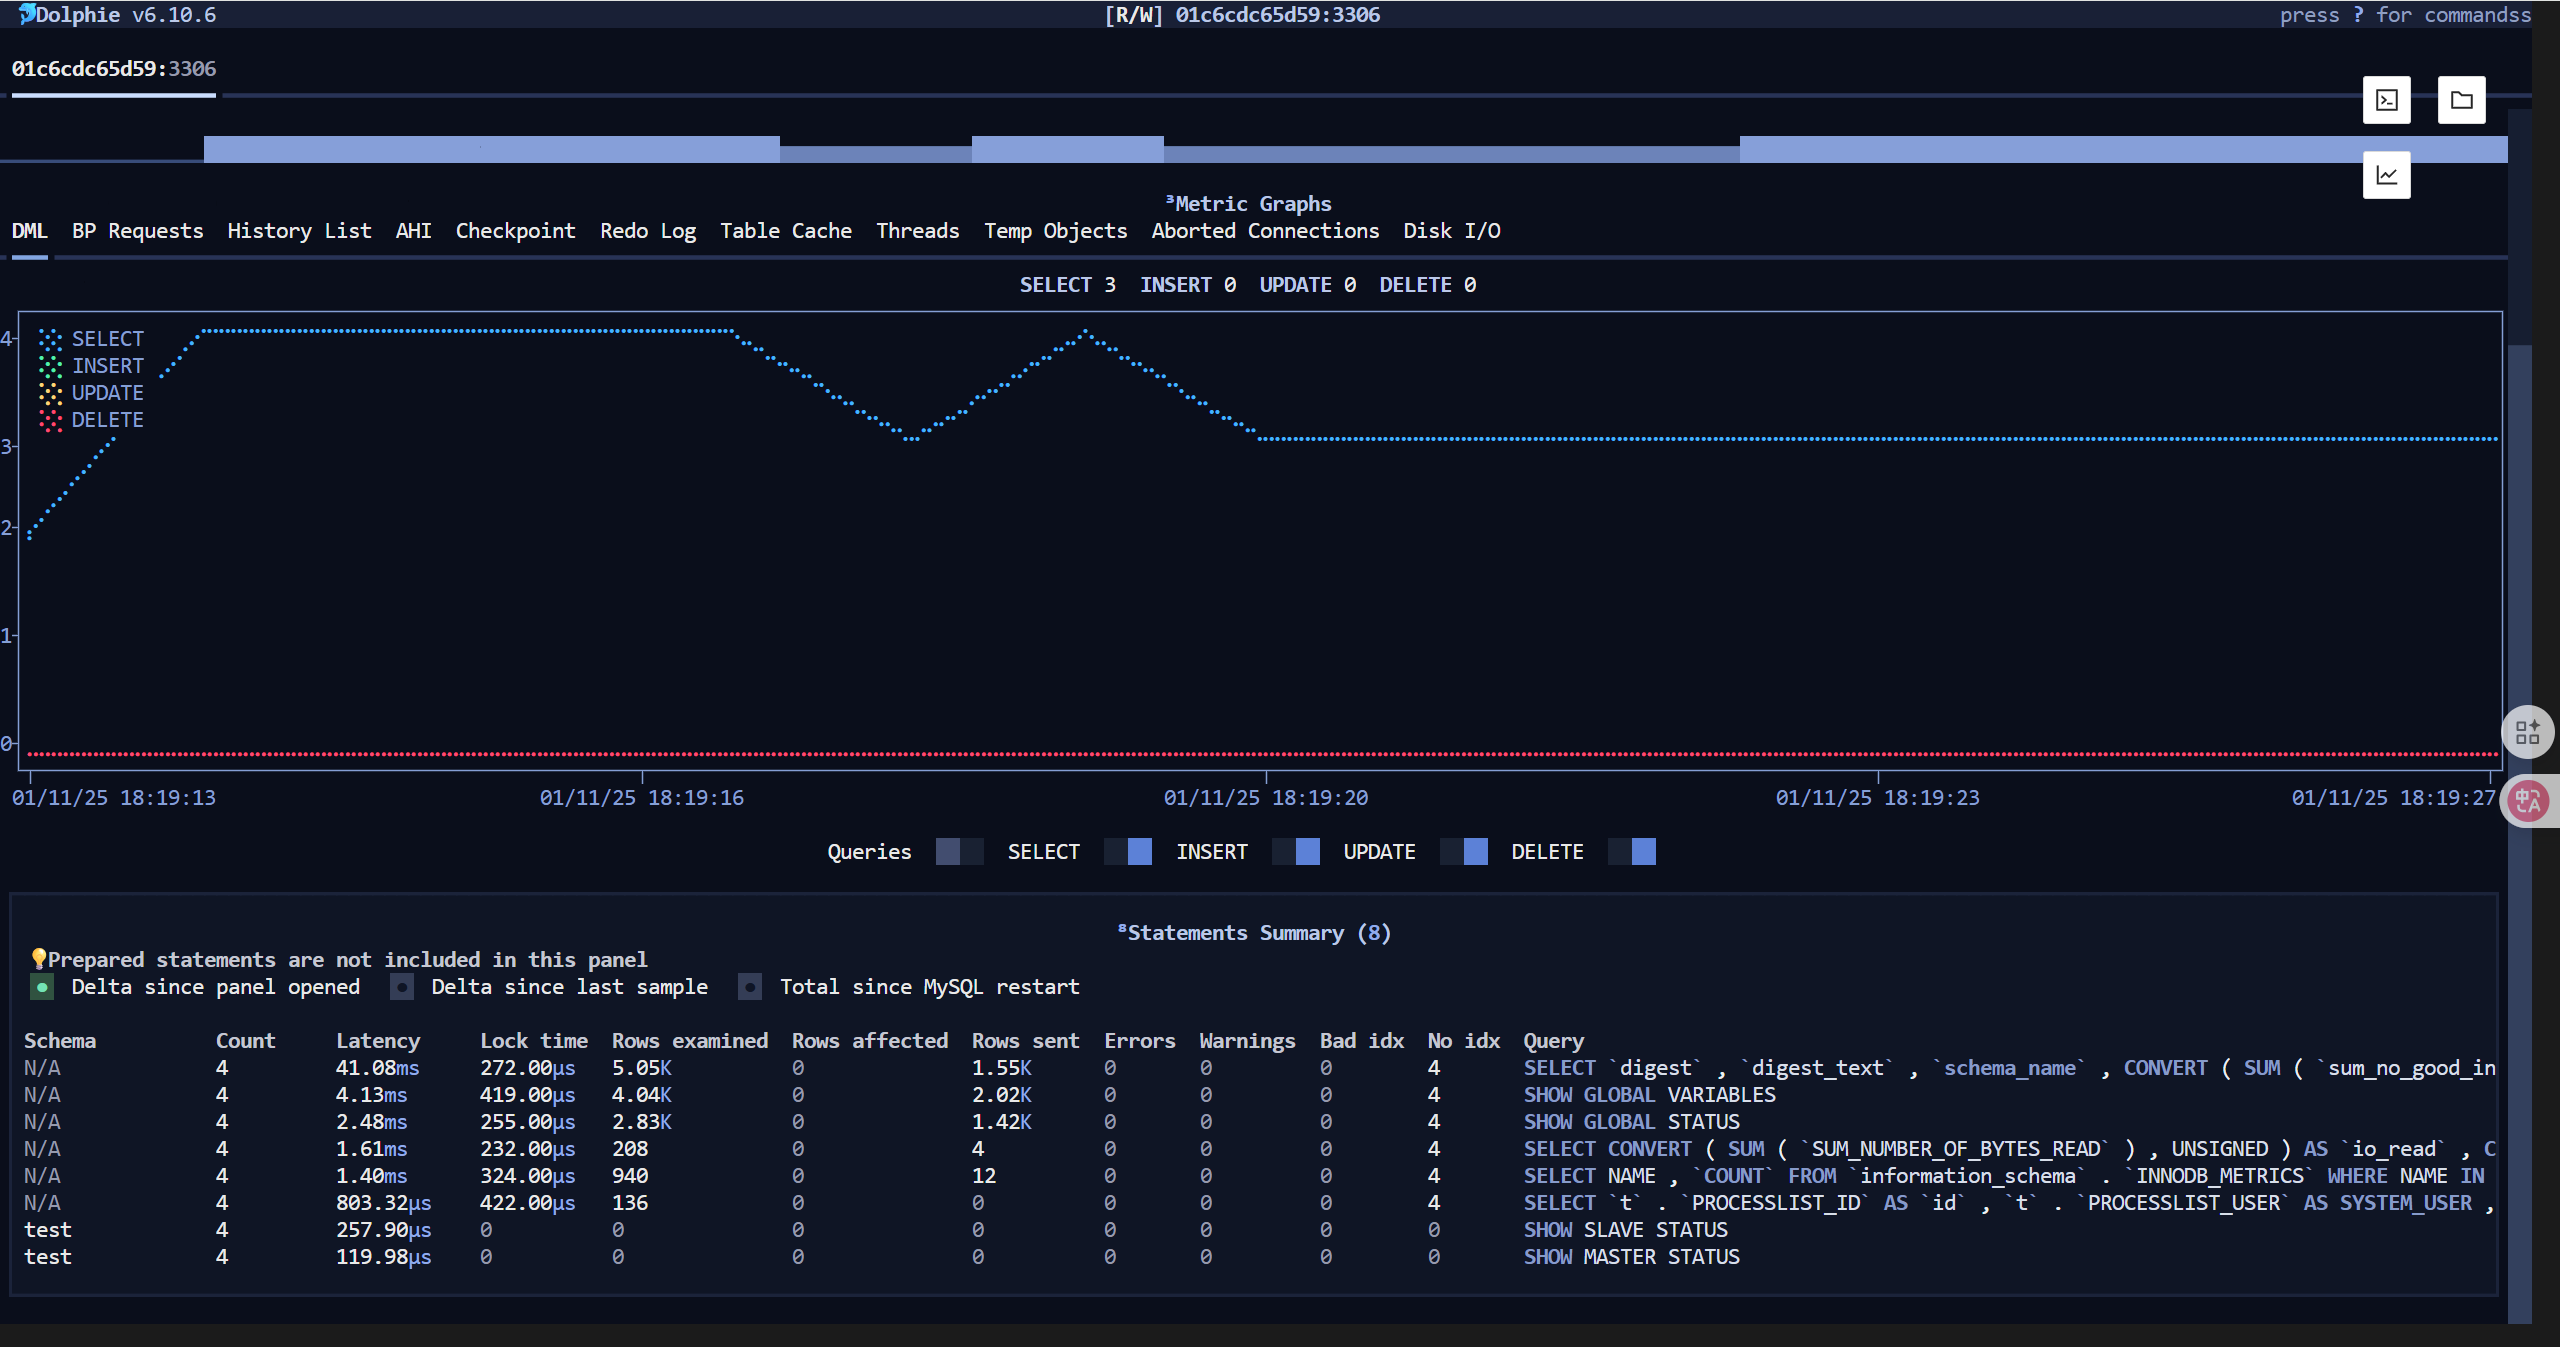Toggle the DELETE graph switch

click(1631, 852)
